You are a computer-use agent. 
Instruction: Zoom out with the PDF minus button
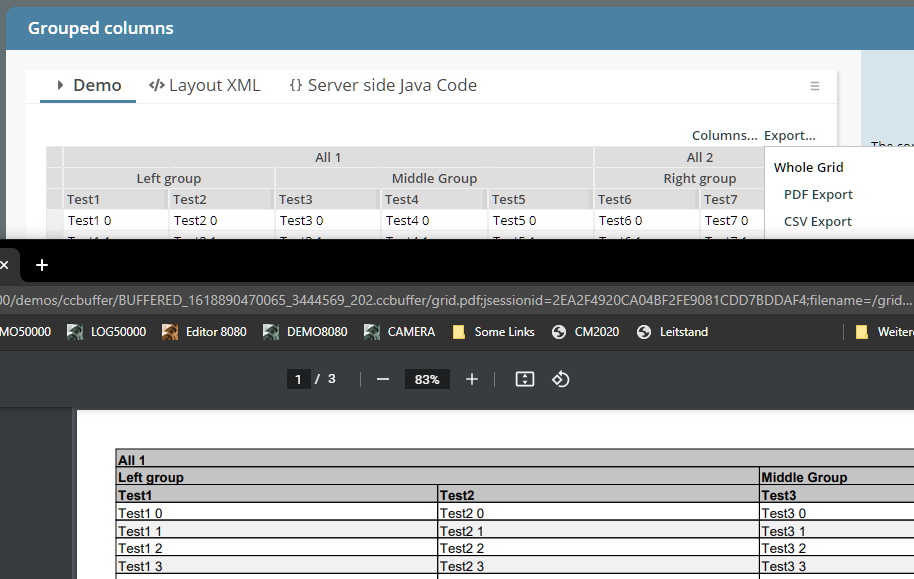coord(382,379)
